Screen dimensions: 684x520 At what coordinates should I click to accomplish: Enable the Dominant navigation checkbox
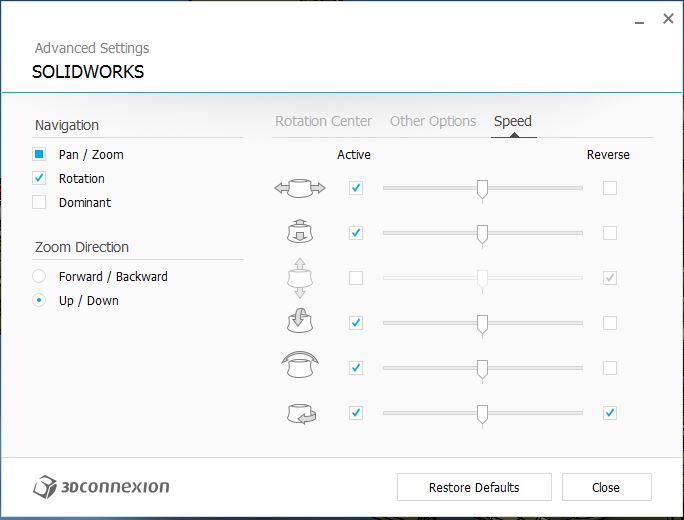[x=39, y=202]
